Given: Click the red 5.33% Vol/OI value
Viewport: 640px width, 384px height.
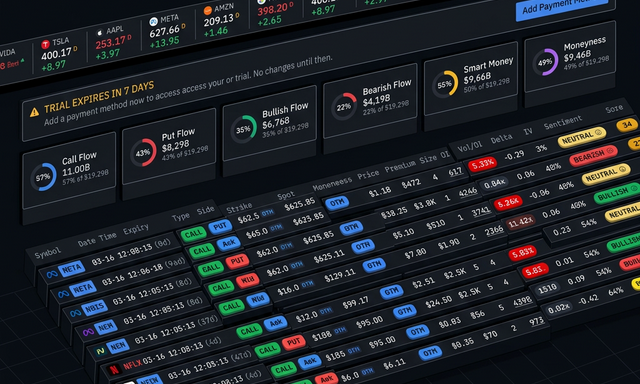Looking at the screenshot, I should click(482, 164).
